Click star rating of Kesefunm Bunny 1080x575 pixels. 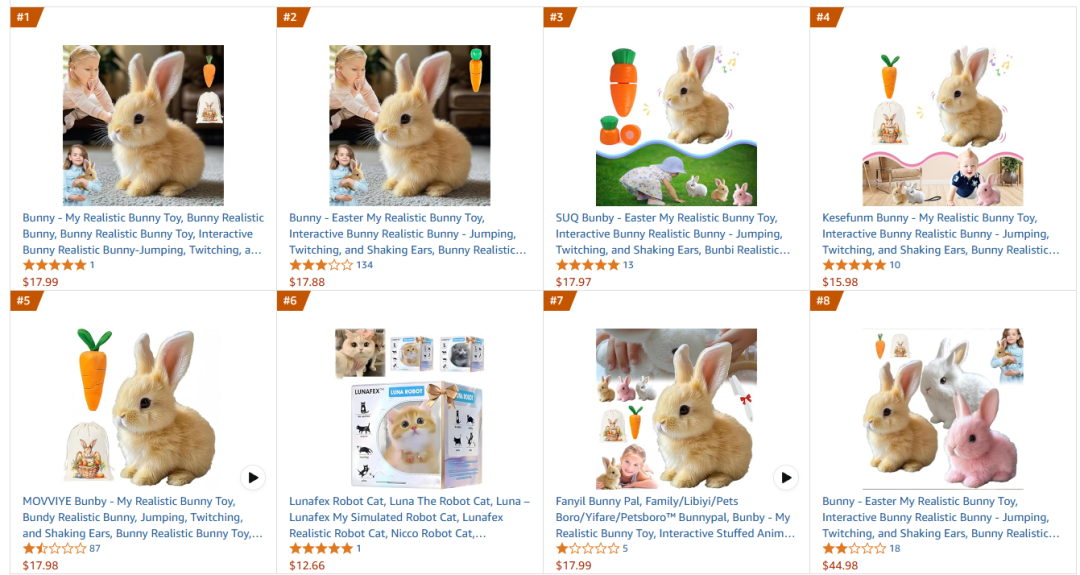point(854,265)
